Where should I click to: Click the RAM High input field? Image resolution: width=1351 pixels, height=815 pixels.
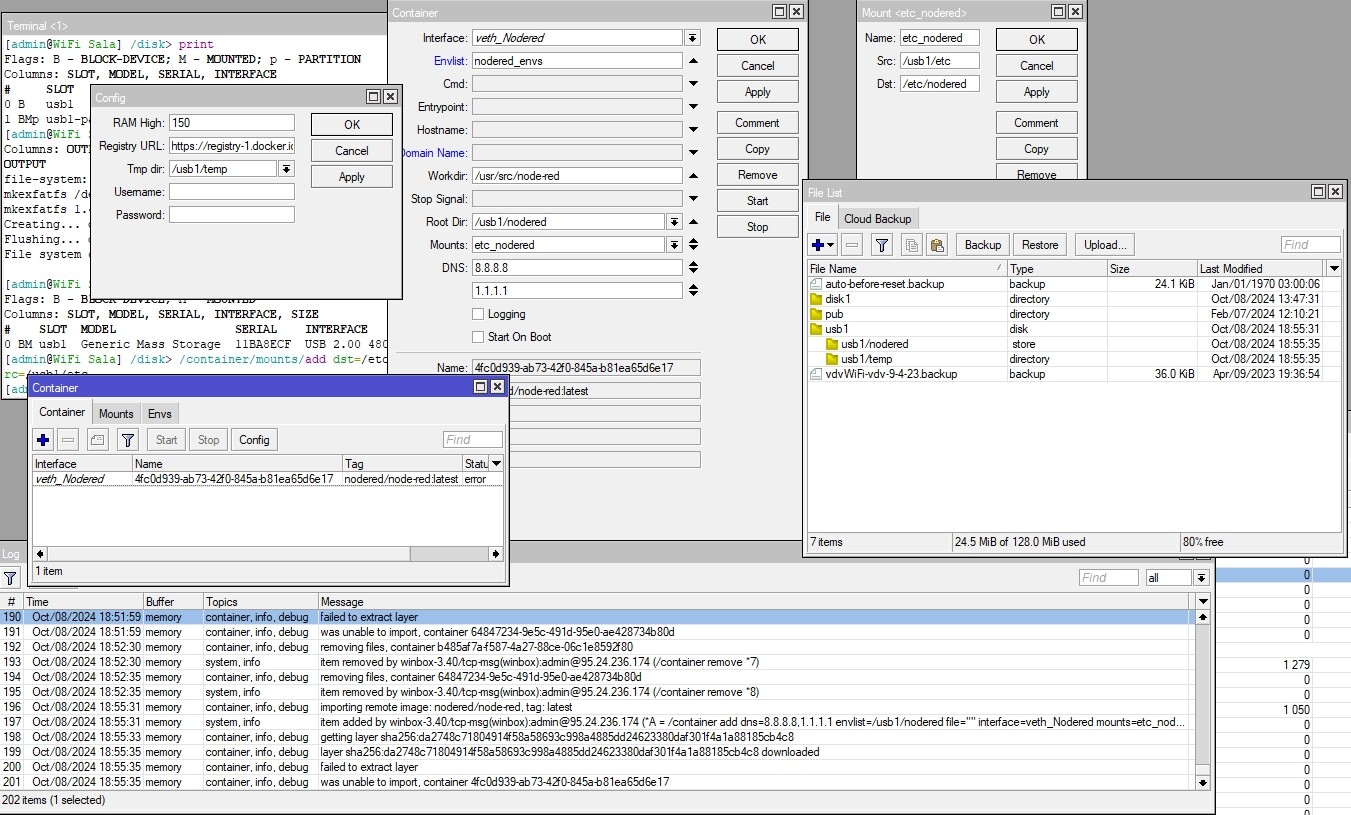(232, 123)
